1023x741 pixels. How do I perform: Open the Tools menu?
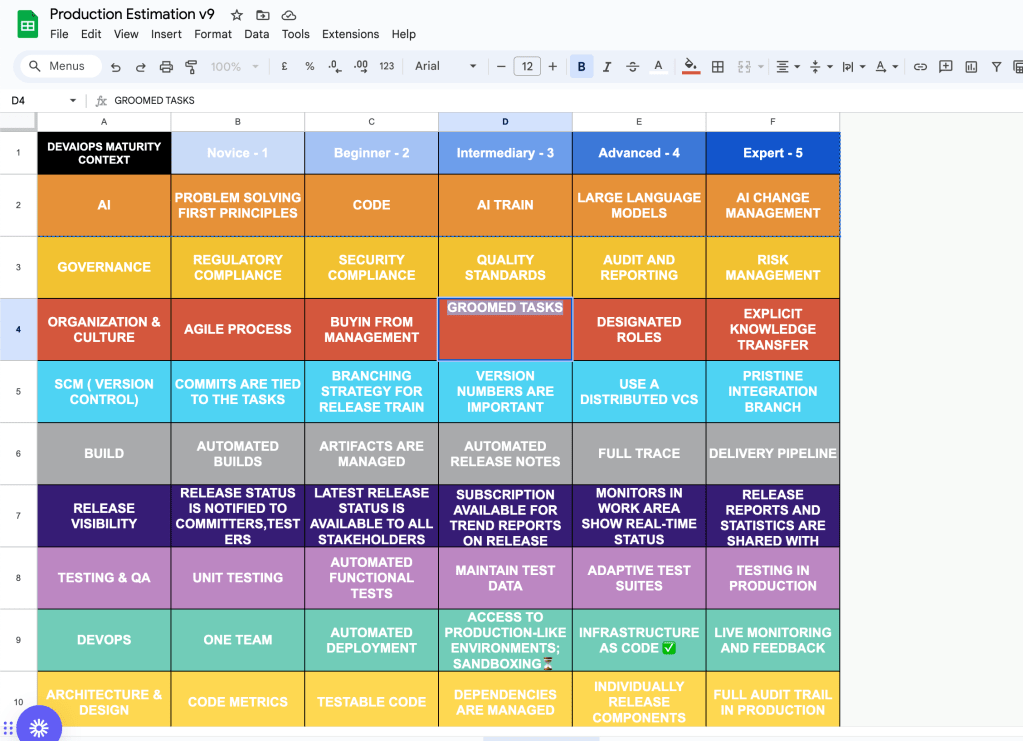296,34
